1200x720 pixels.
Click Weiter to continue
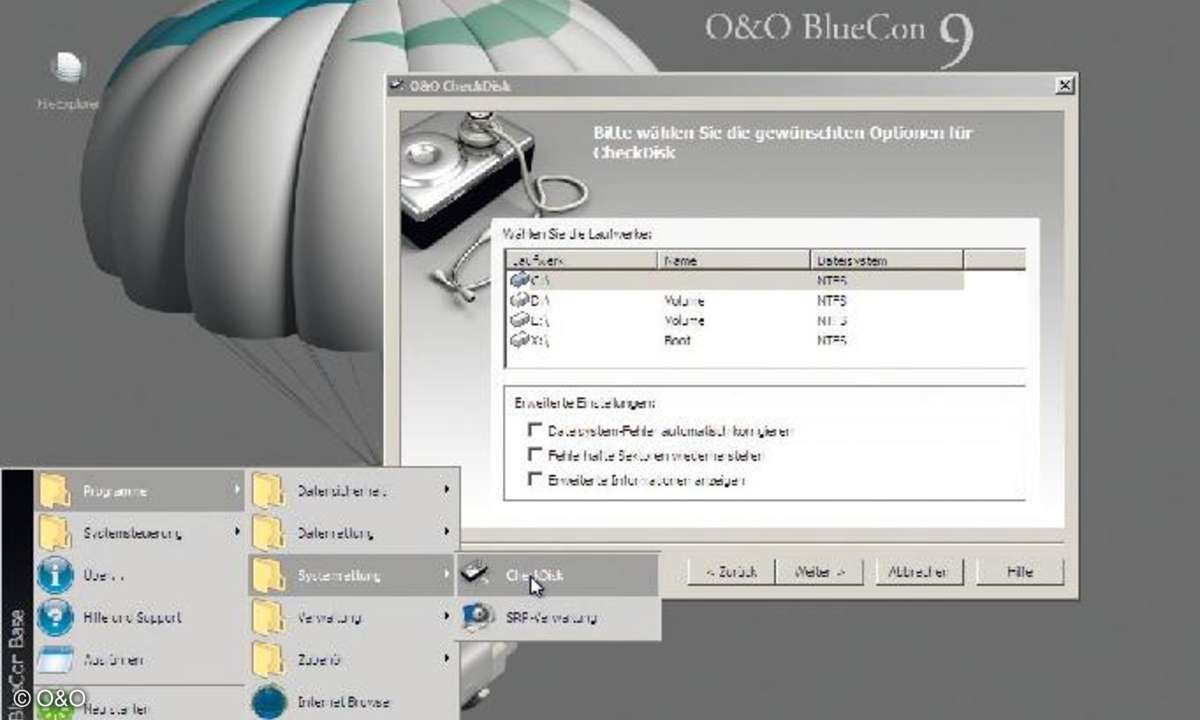(820, 572)
